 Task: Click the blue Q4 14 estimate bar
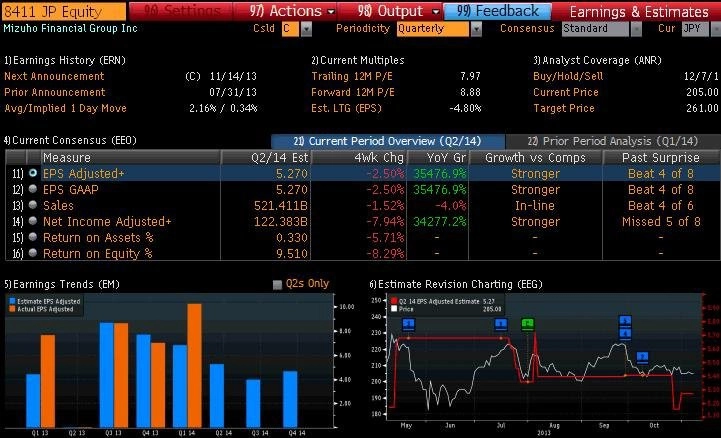click(x=290, y=399)
